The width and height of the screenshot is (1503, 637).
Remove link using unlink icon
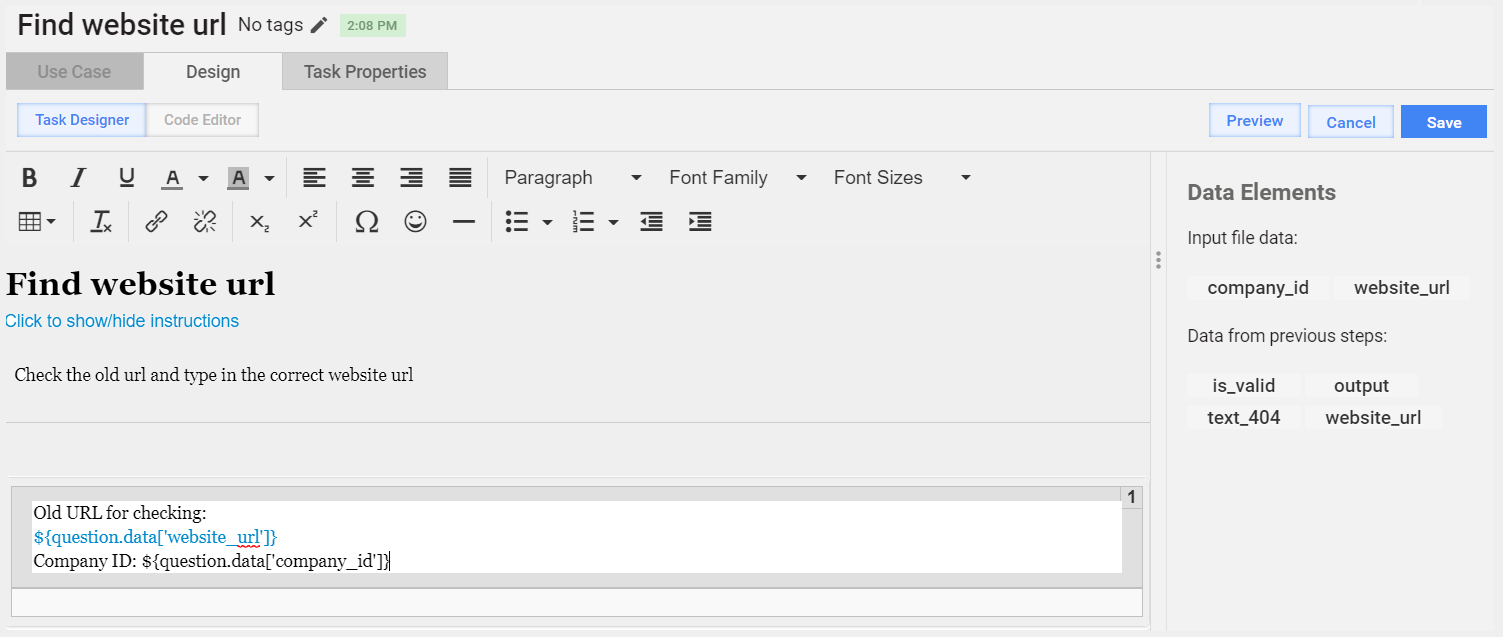pos(205,222)
